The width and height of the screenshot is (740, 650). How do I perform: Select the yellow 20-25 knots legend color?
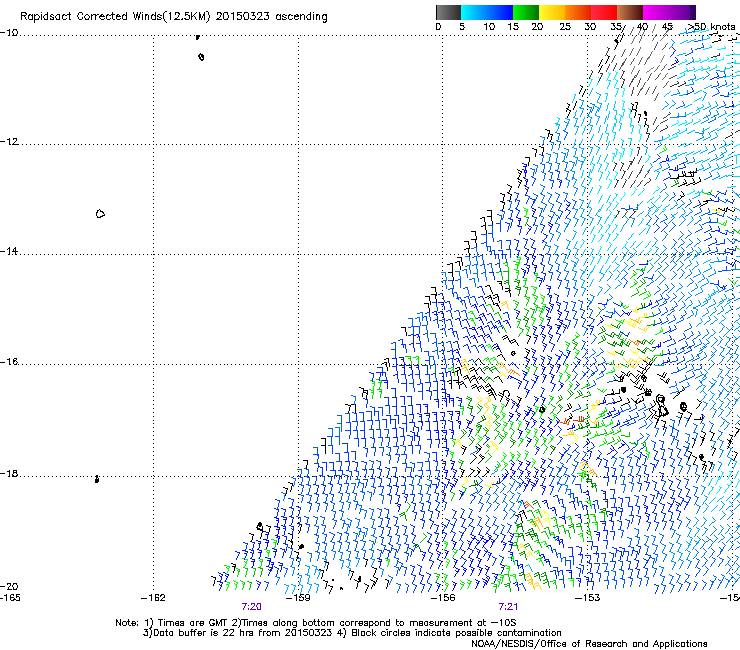552,12
